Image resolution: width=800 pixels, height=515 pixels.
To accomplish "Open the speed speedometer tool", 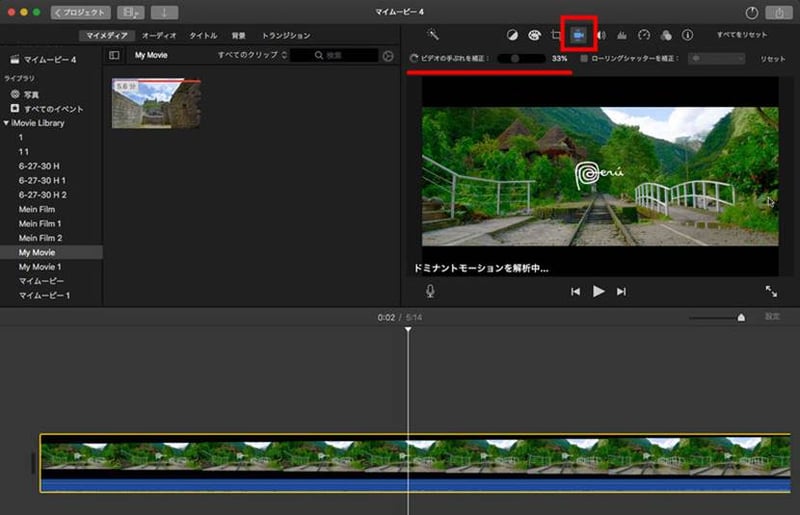I will tap(644, 35).
